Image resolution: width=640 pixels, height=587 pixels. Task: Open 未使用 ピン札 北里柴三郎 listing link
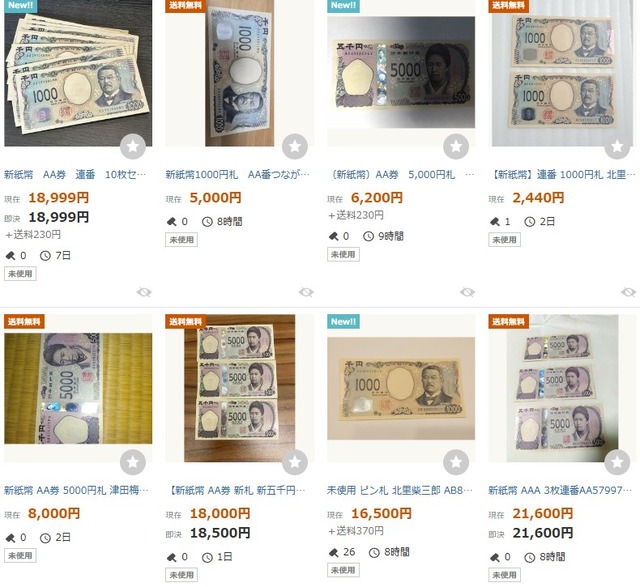[400, 490]
